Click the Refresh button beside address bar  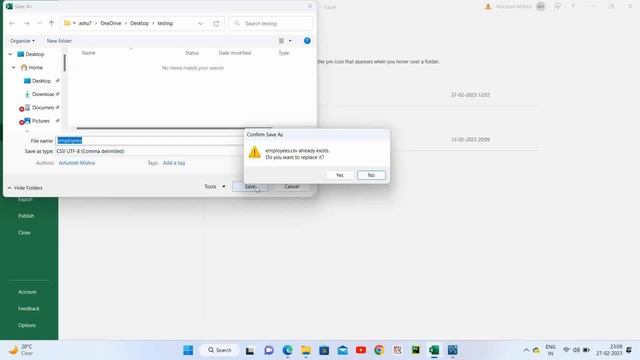[x=216, y=23]
